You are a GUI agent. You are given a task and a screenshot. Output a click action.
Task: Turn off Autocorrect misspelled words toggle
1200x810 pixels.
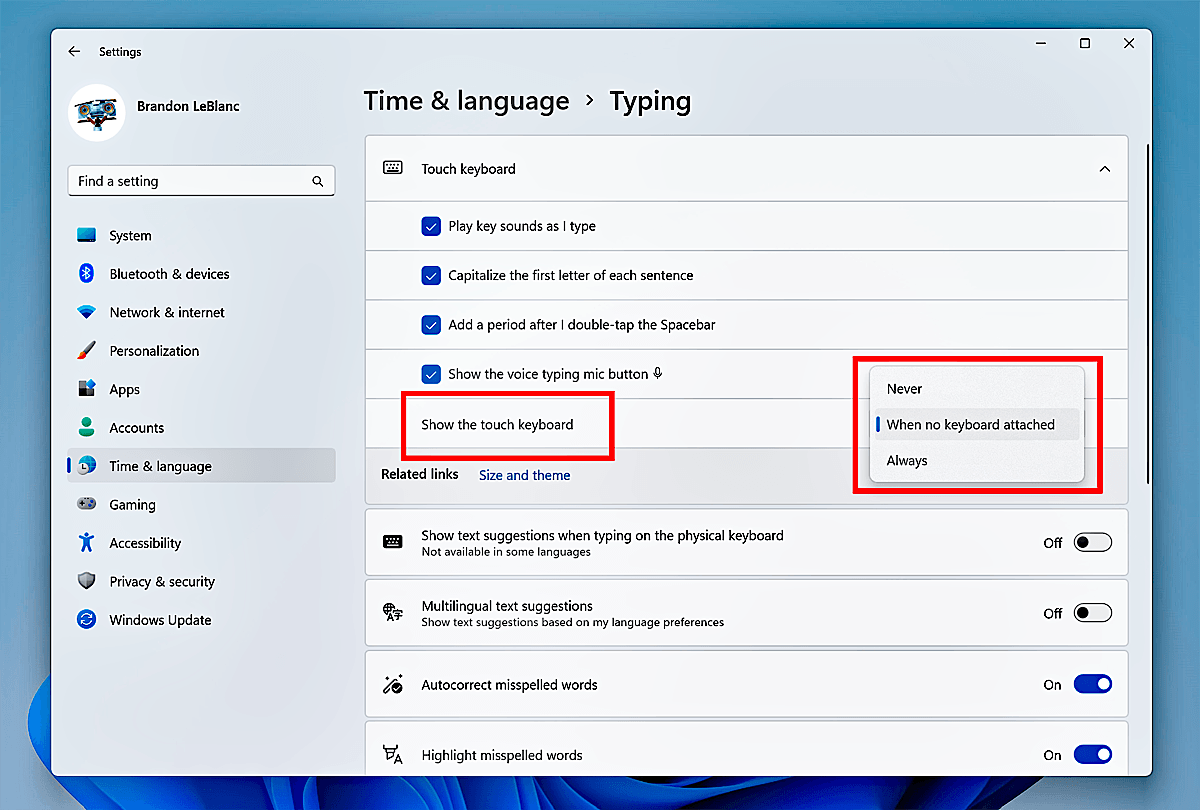(1093, 685)
